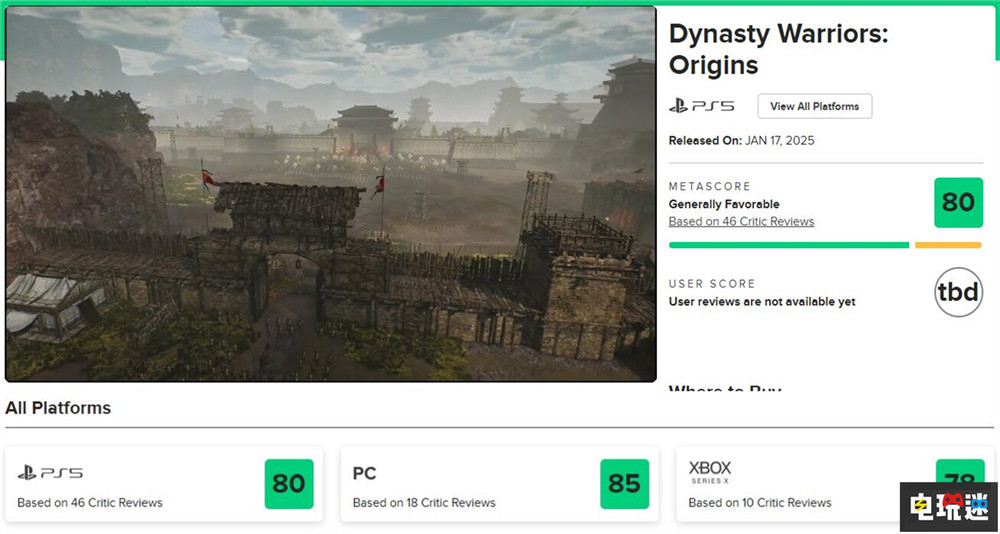Click the Generally Favorable label
This screenshot has width=1000, height=534.
click(723, 204)
